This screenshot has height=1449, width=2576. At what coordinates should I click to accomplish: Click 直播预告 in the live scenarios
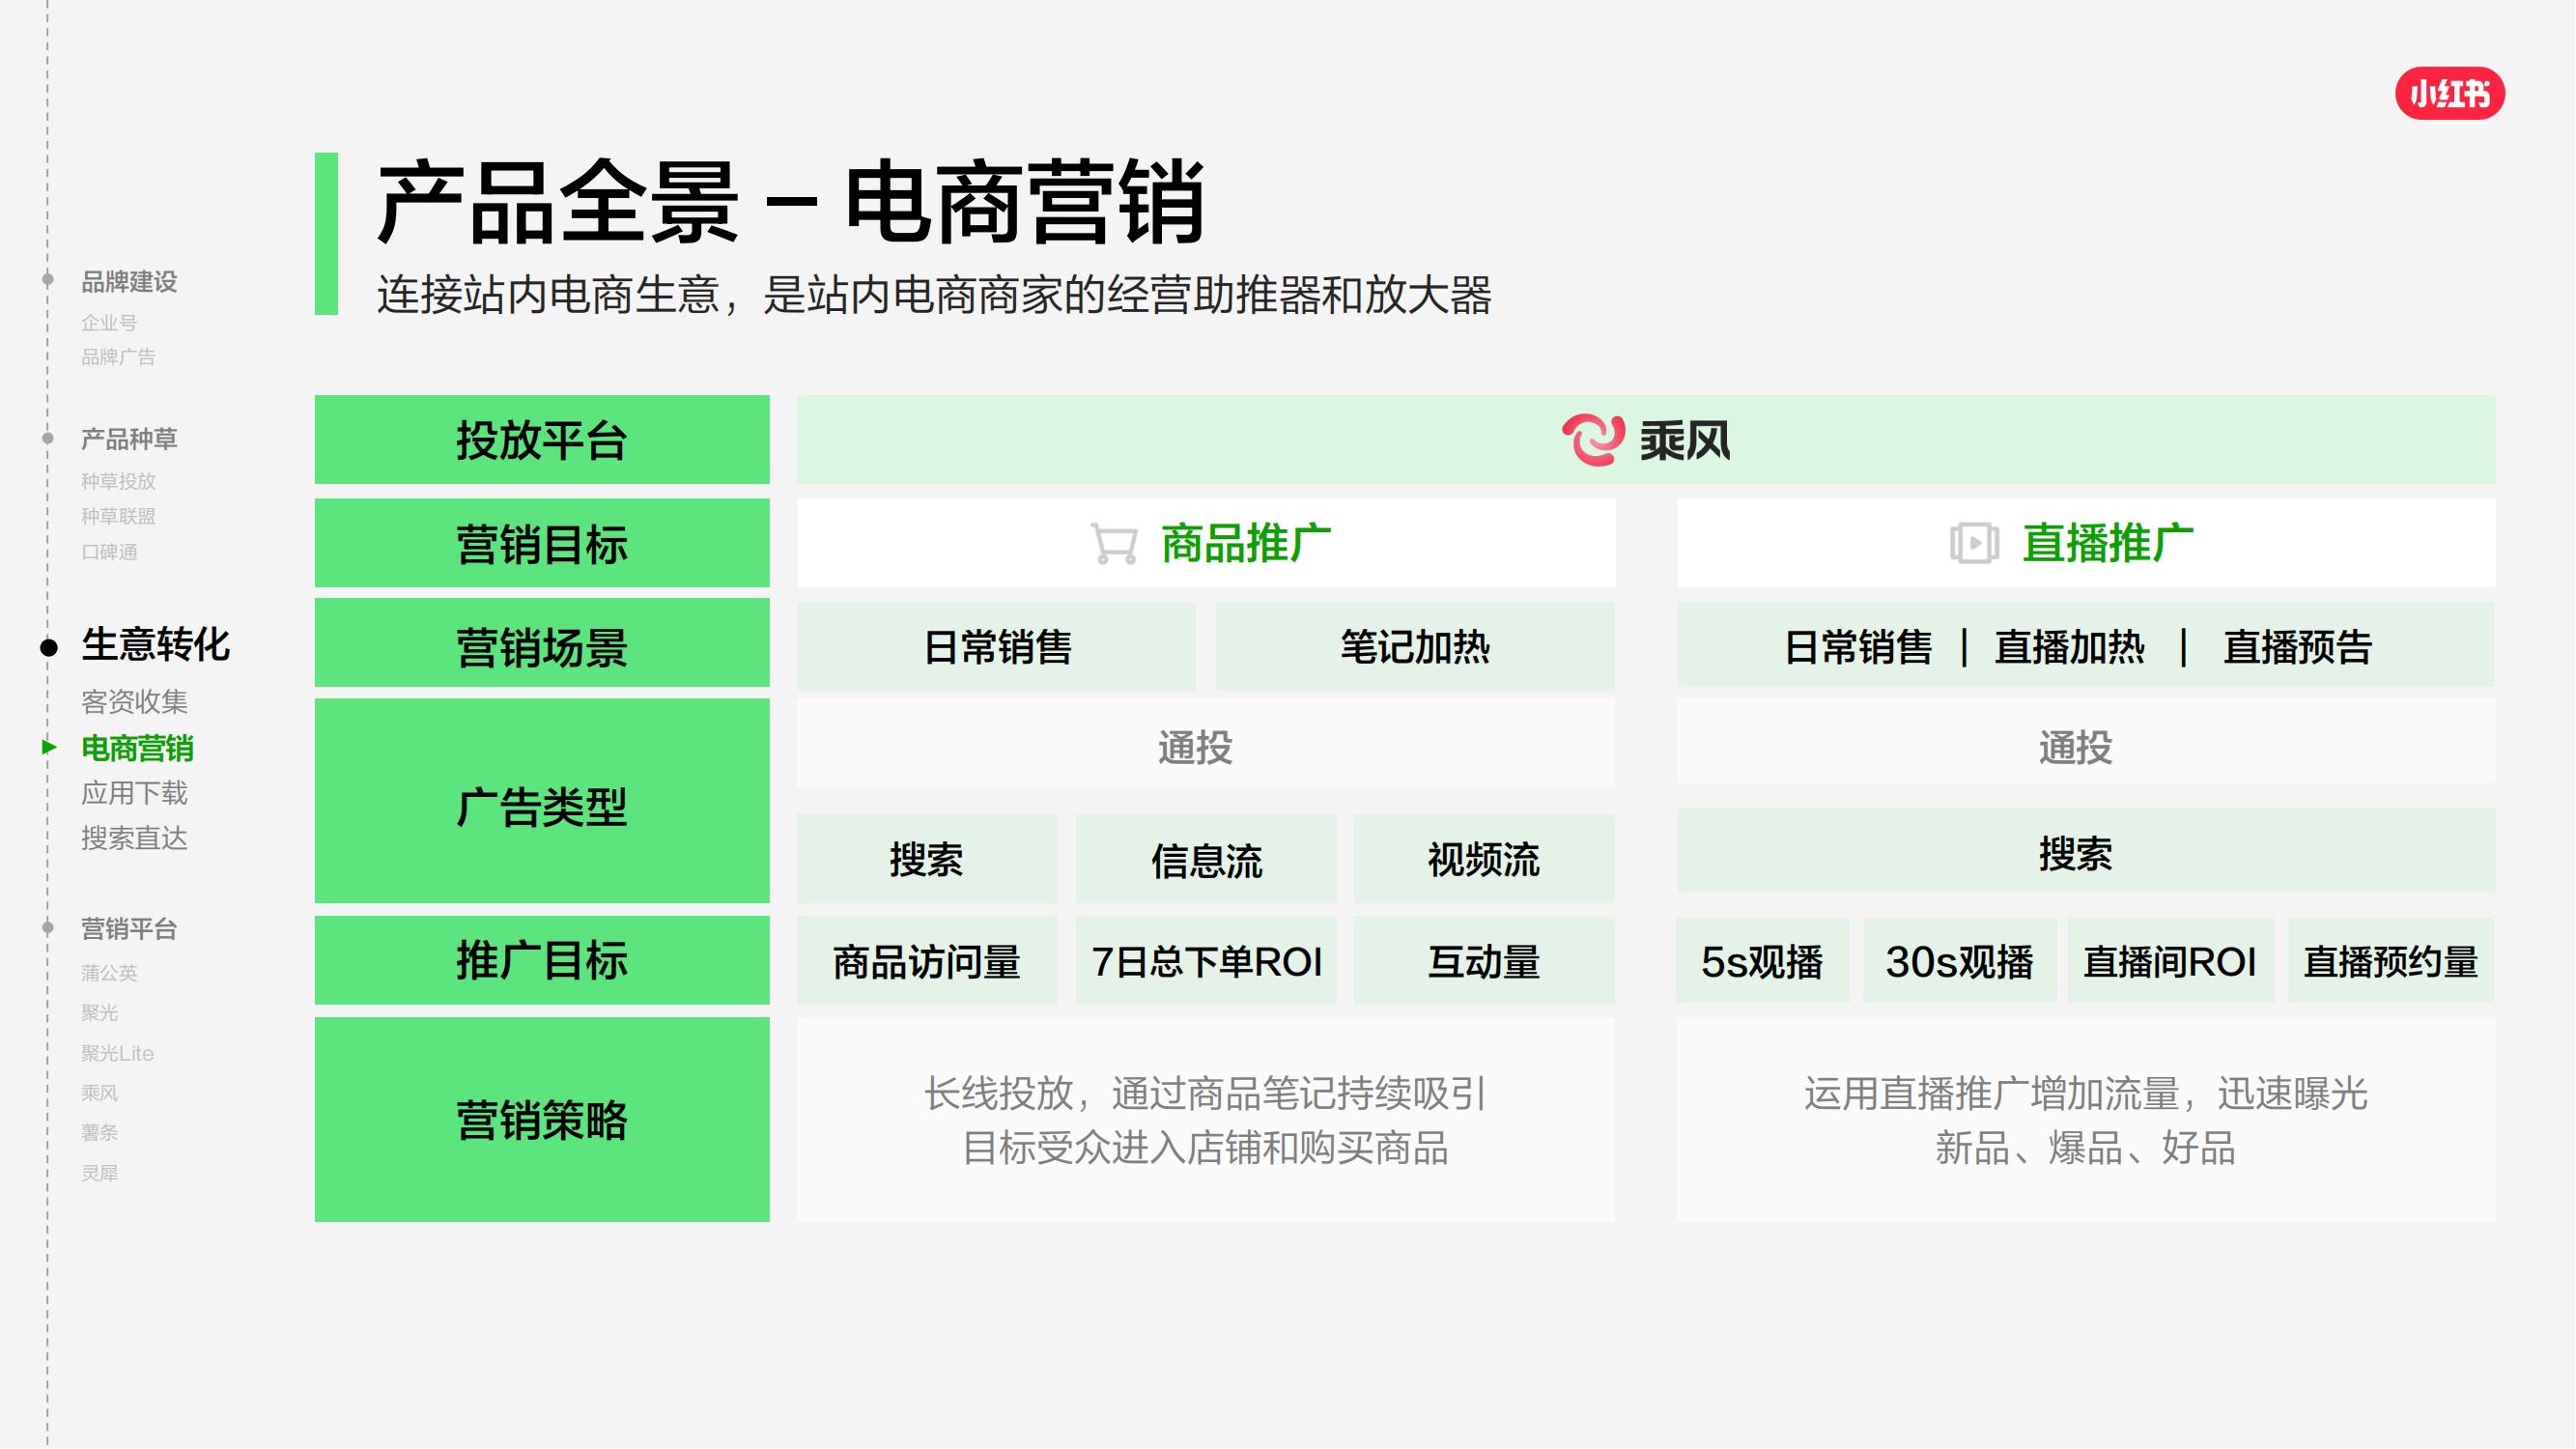(2297, 647)
